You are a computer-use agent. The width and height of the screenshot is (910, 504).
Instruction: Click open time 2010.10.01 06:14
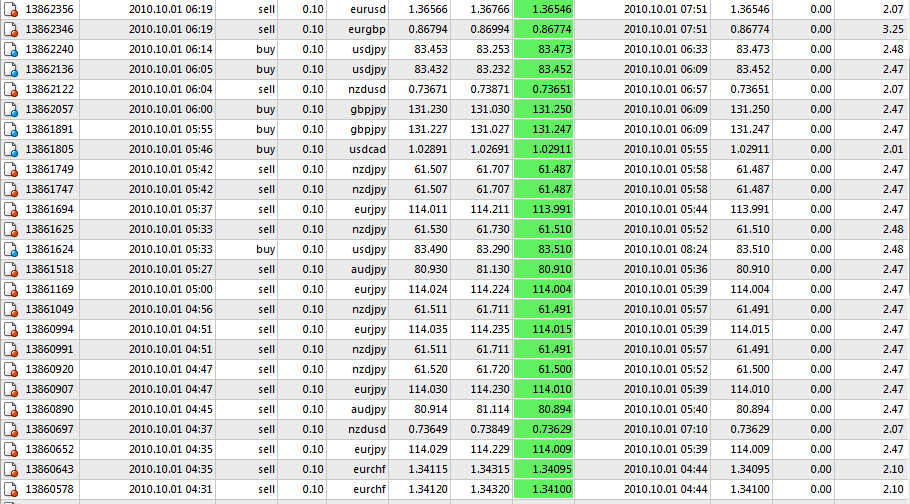point(171,49)
